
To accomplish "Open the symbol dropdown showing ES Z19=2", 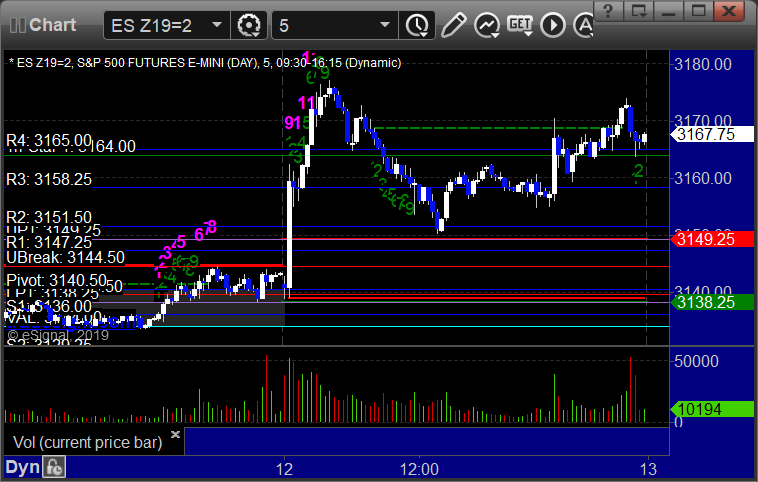I will click(x=166, y=25).
